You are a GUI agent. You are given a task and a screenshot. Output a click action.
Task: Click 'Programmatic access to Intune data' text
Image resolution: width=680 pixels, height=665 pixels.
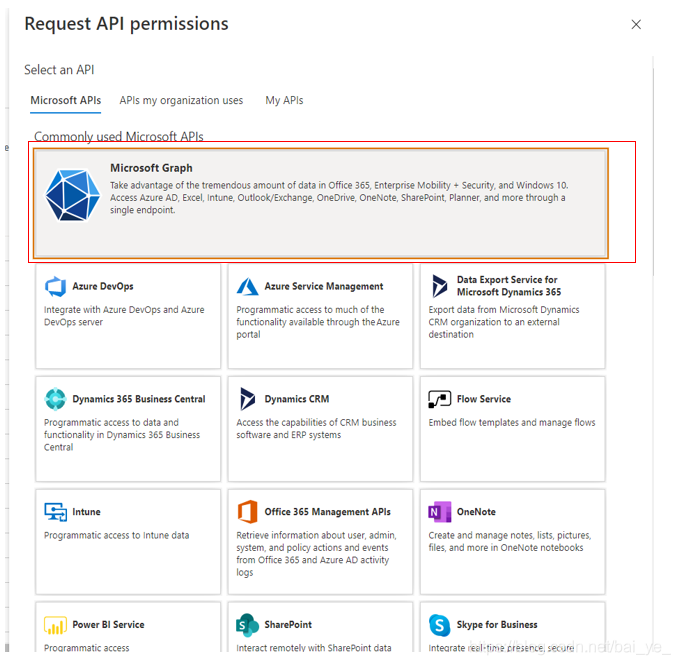(116, 535)
